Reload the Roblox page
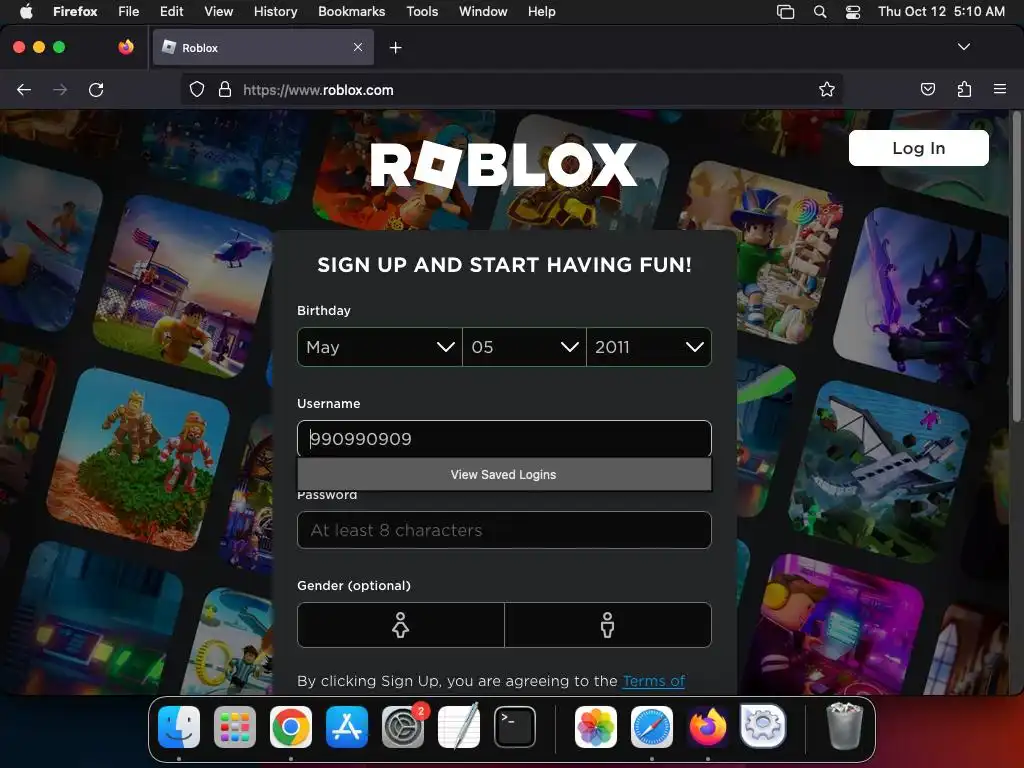Image resolution: width=1024 pixels, height=768 pixels. (x=96, y=89)
